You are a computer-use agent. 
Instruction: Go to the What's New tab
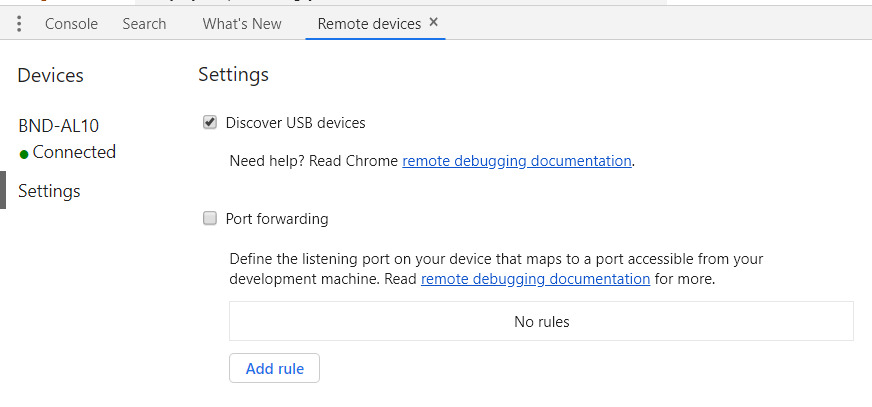pos(242,24)
